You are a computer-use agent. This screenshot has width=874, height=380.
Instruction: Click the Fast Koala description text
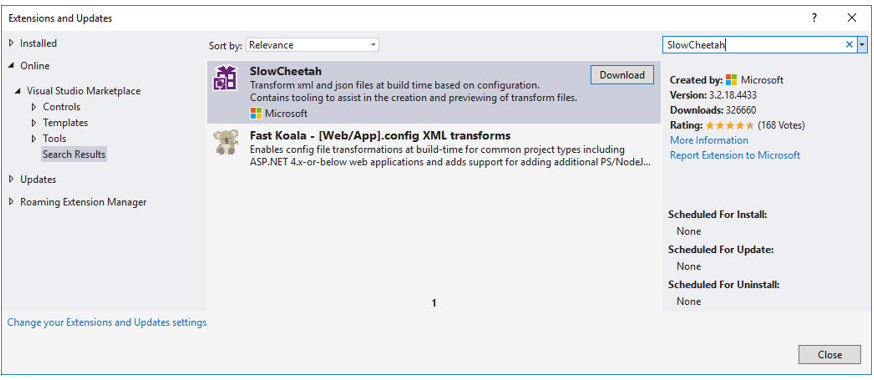(x=450, y=155)
